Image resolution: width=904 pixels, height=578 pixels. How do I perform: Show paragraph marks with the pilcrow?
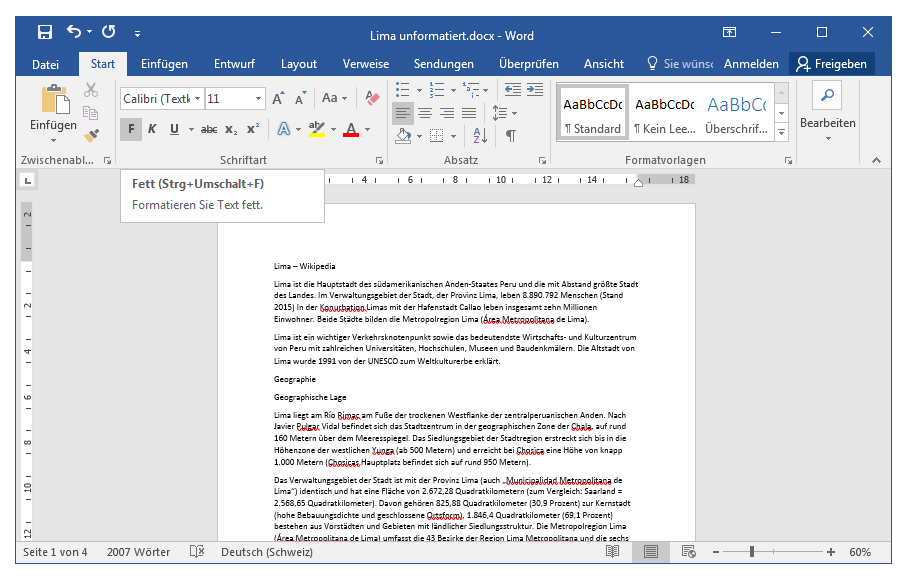(x=511, y=136)
